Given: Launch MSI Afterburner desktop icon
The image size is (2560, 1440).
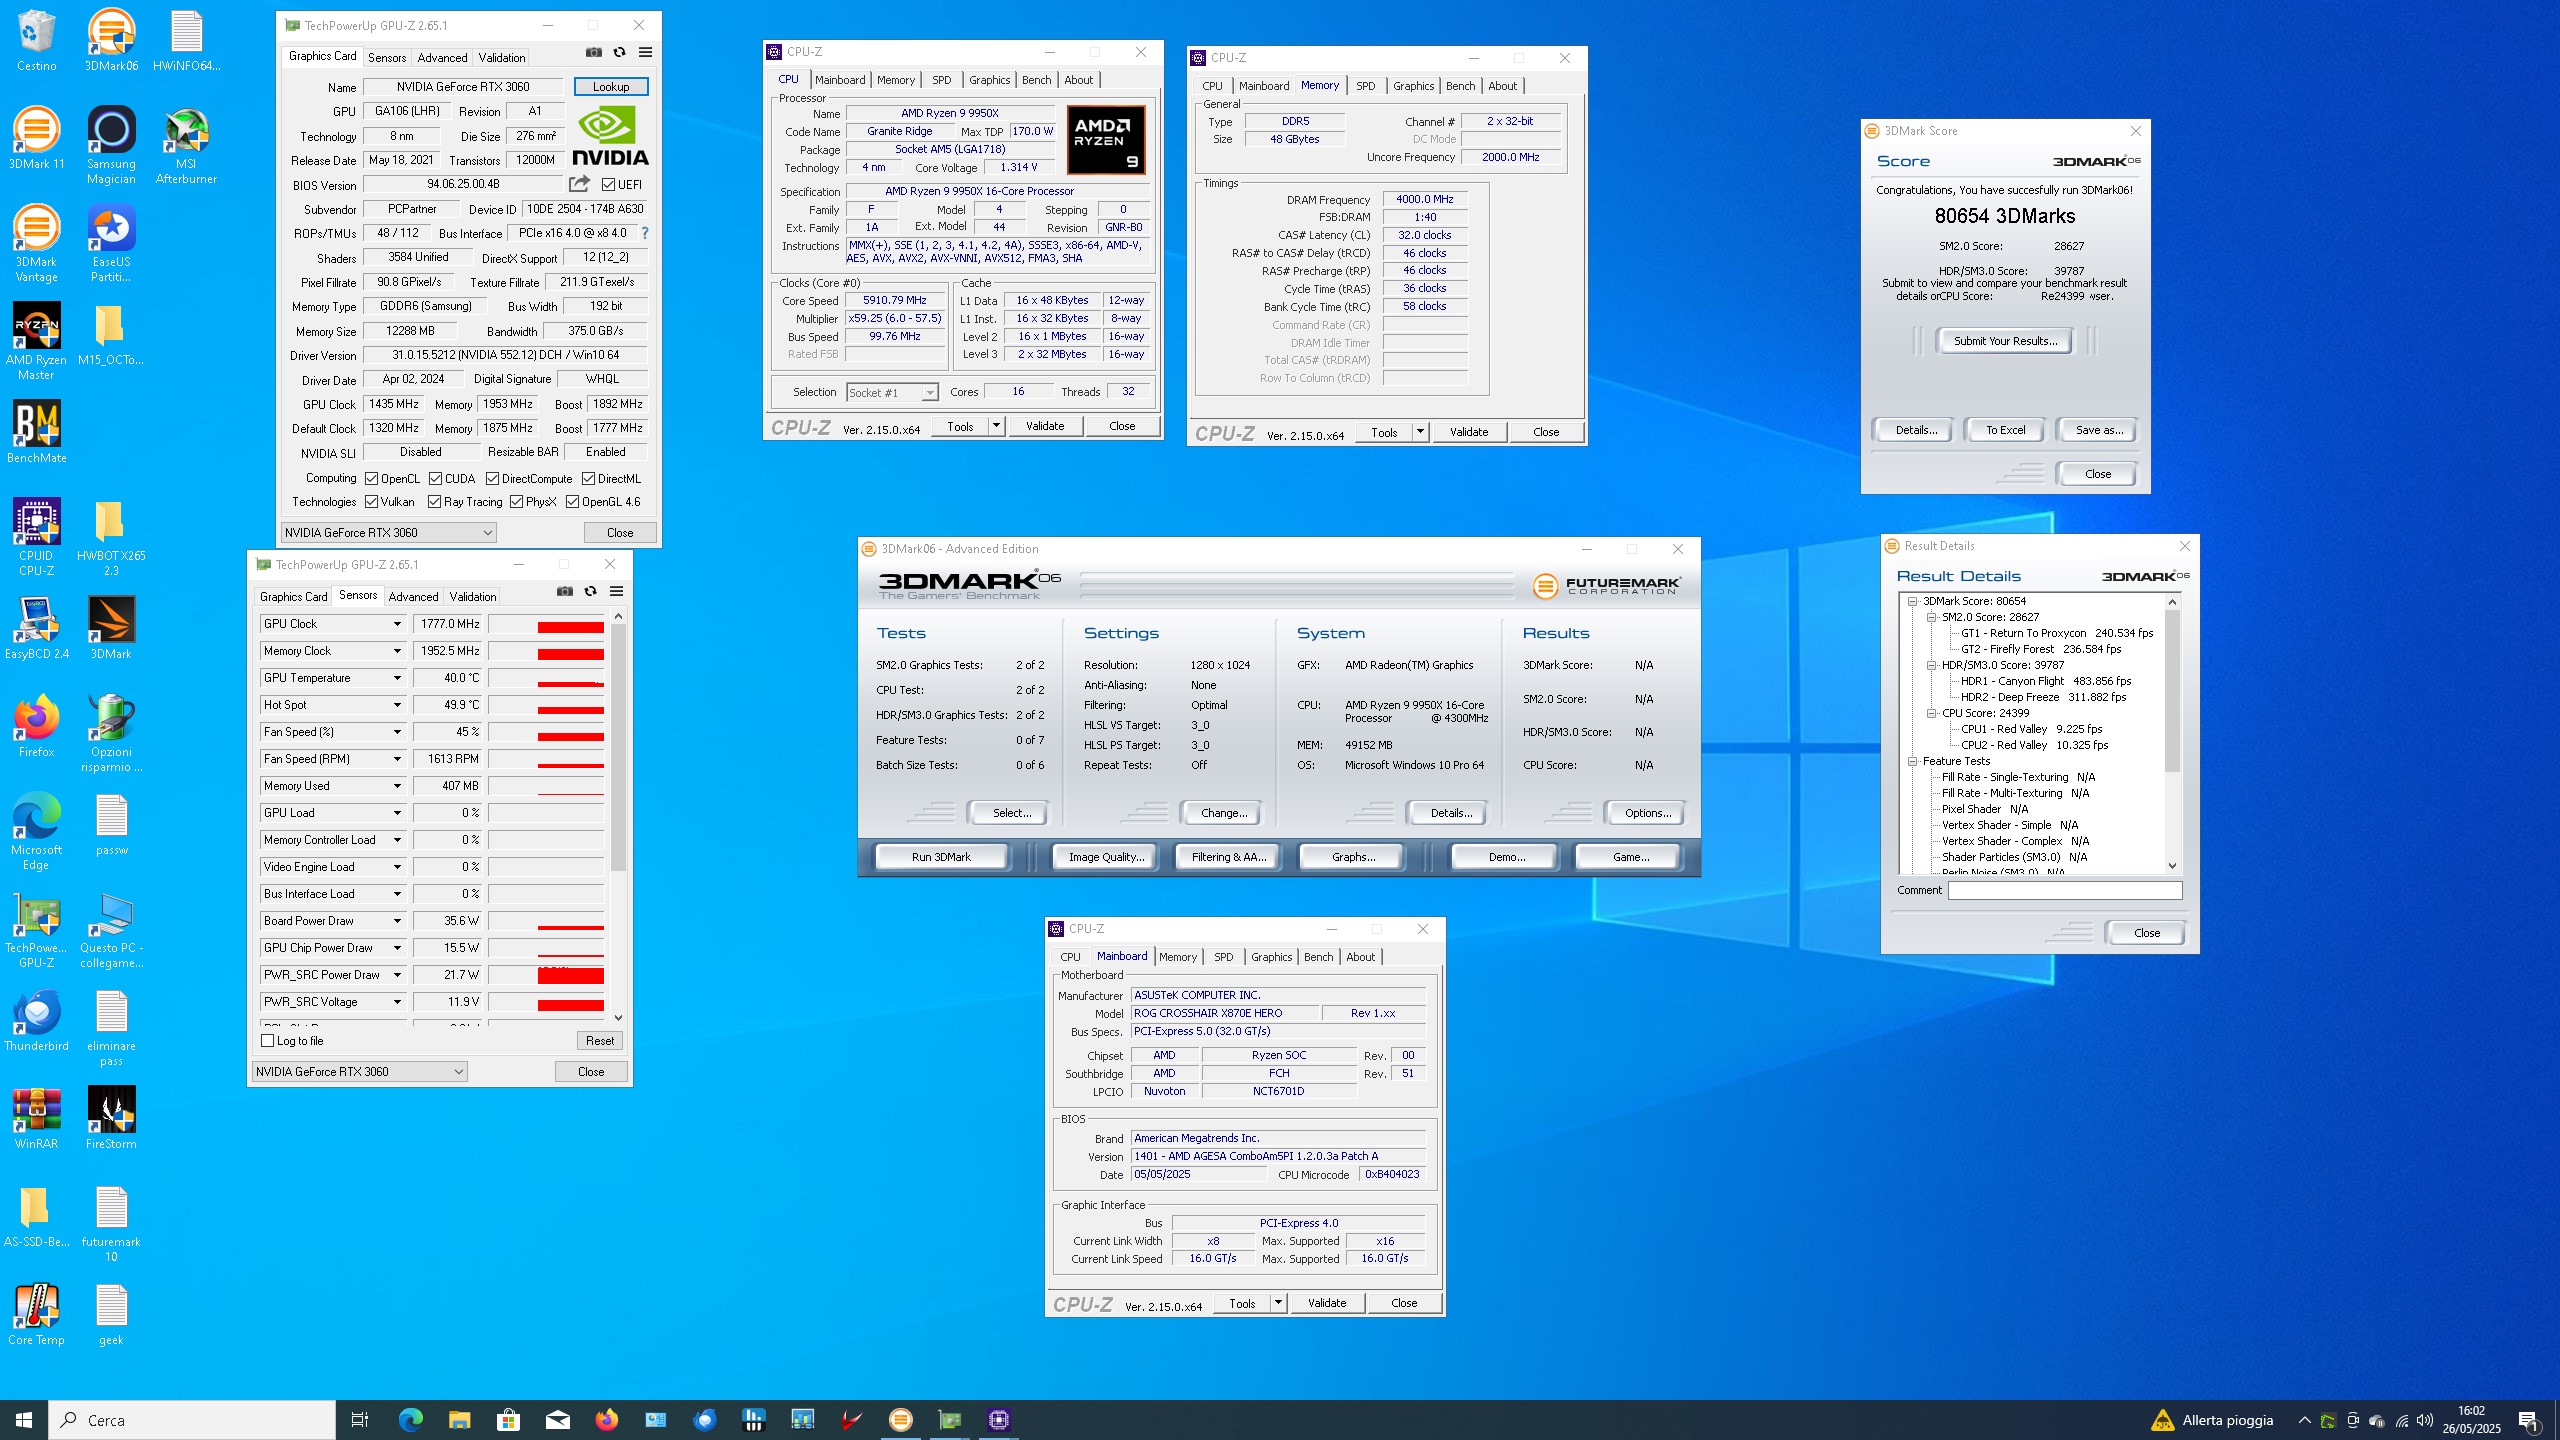Looking at the screenshot, I should [x=186, y=146].
